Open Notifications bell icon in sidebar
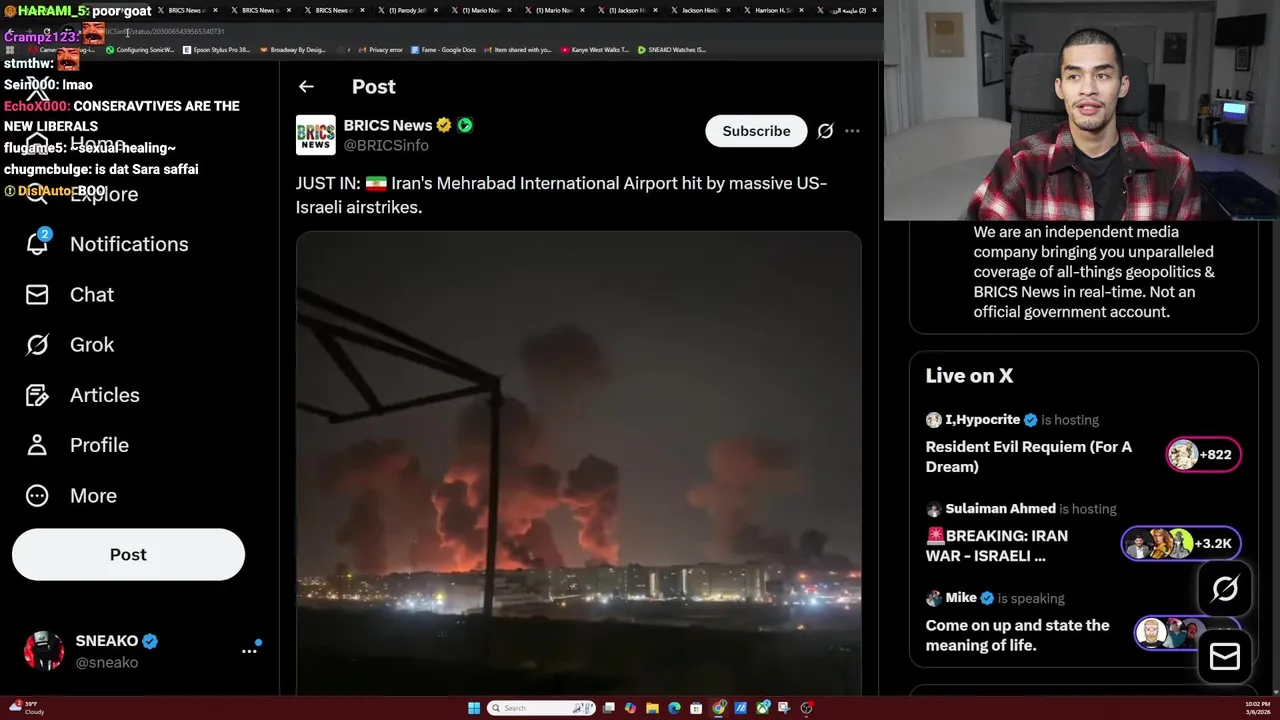 37,243
